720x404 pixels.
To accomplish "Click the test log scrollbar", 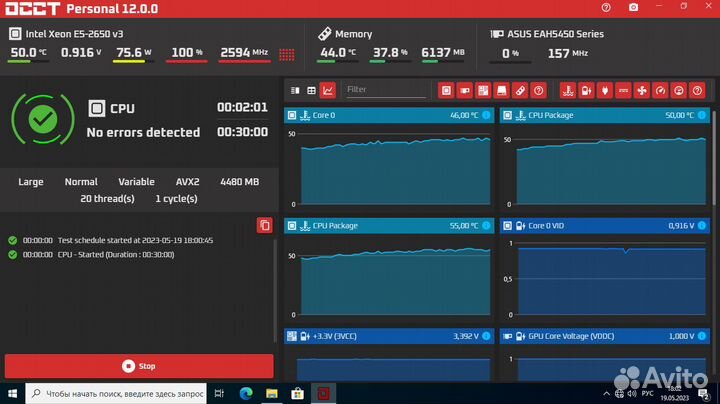I will pos(275,291).
